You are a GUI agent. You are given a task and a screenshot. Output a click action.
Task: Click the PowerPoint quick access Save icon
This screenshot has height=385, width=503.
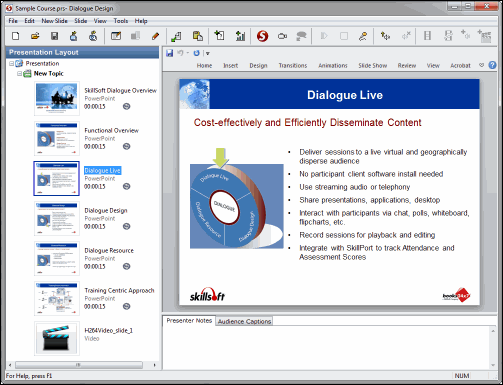170,53
